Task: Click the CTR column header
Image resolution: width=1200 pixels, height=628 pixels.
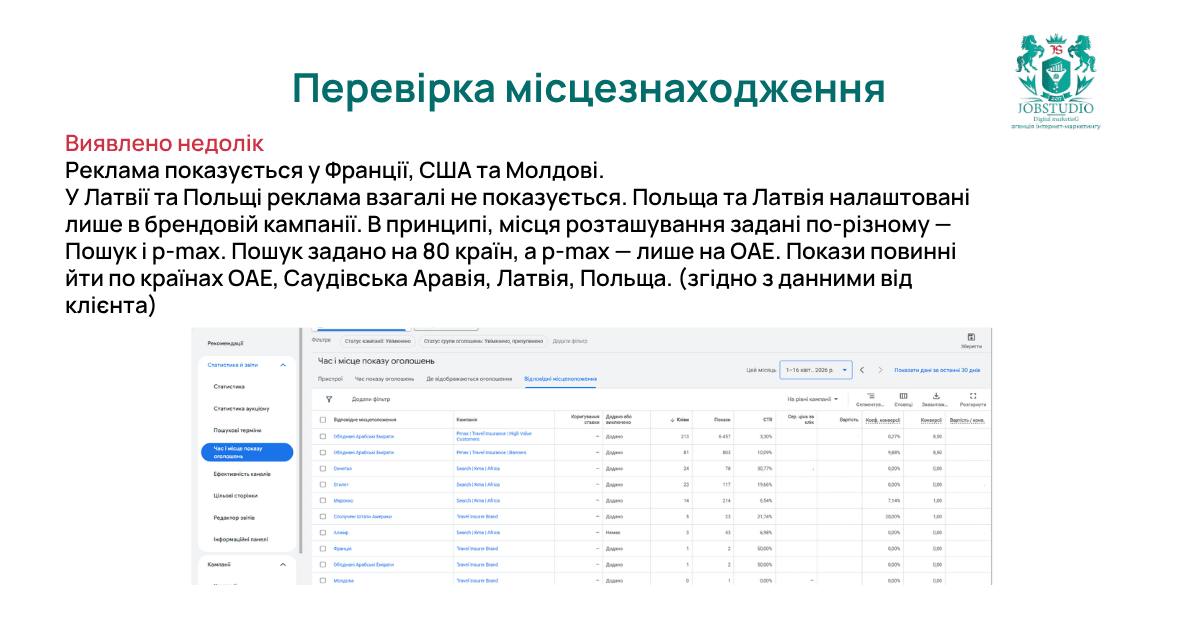Action: tap(767, 420)
